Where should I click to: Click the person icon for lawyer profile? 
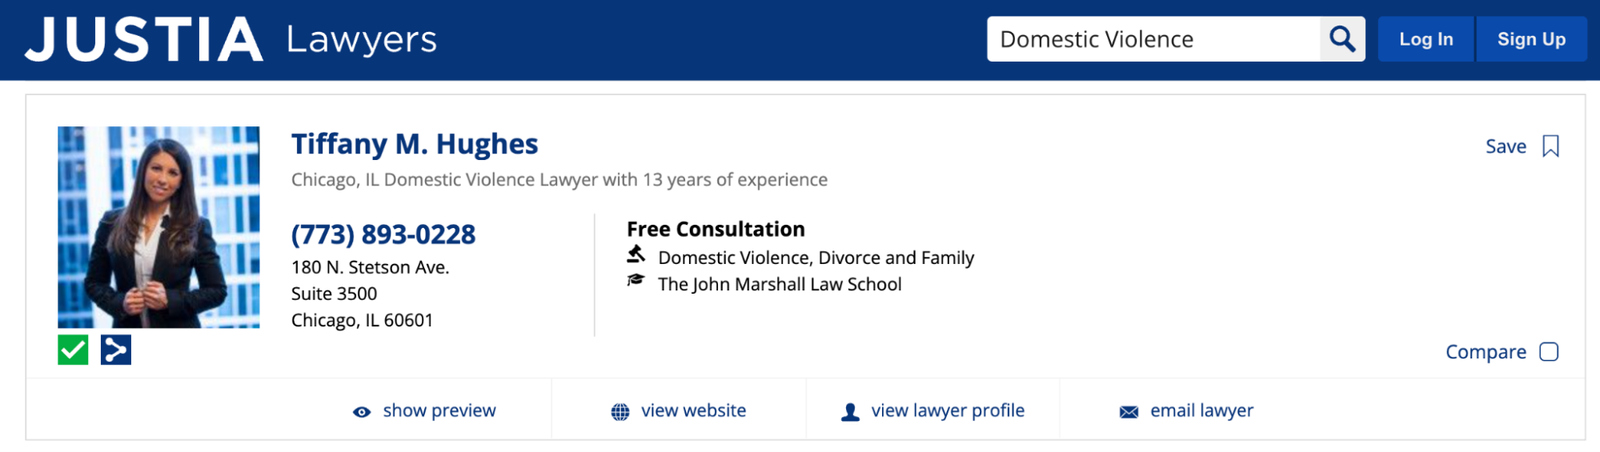(x=850, y=412)
